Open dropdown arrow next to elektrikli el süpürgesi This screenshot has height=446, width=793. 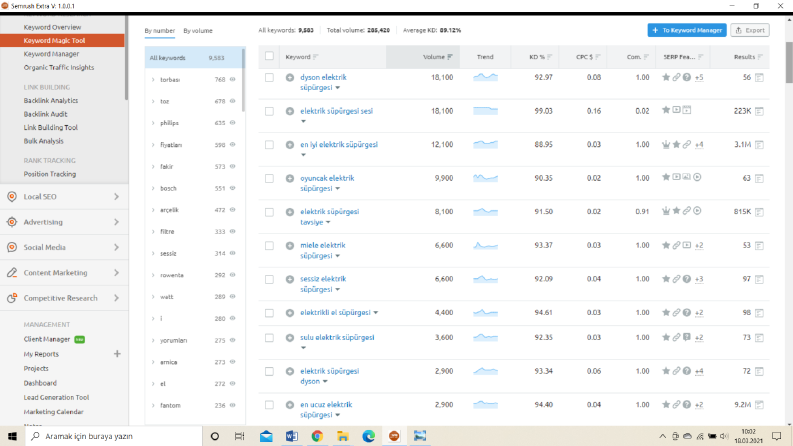pyautogui.click(x=376, y=313)
